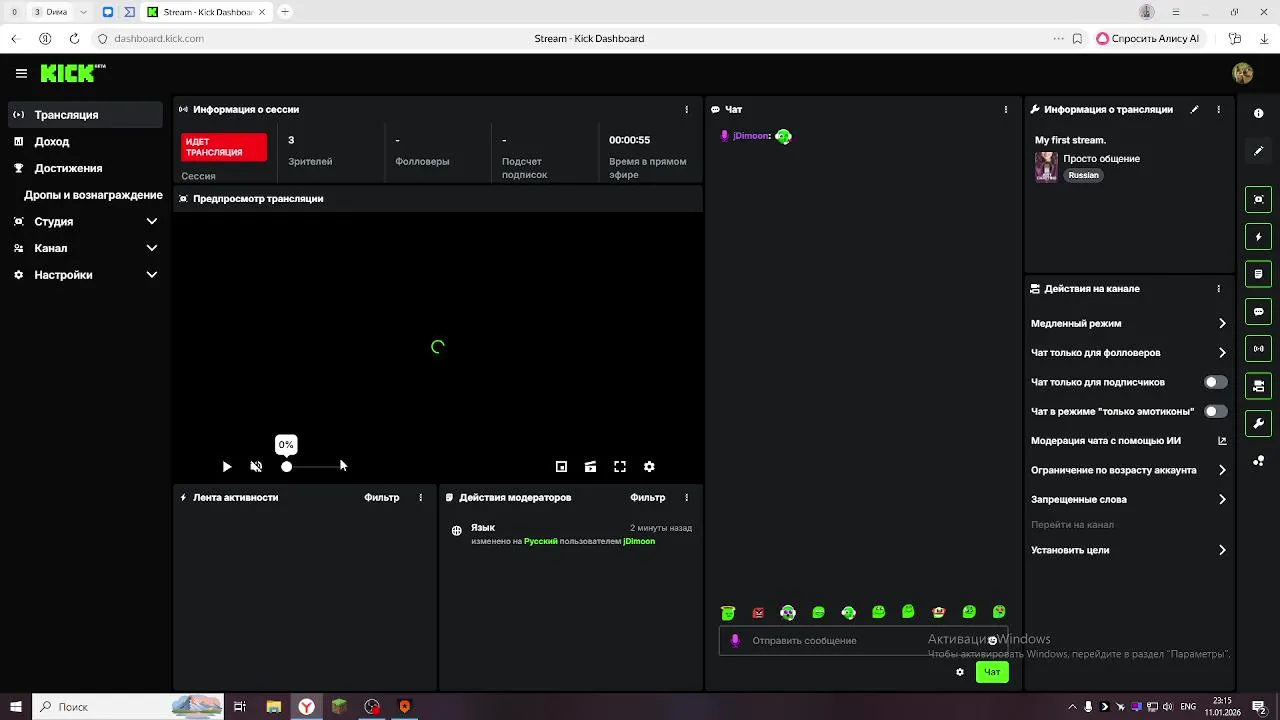Open Windows Start menu
The image size is (1280, 720).
tap(16, 707)
